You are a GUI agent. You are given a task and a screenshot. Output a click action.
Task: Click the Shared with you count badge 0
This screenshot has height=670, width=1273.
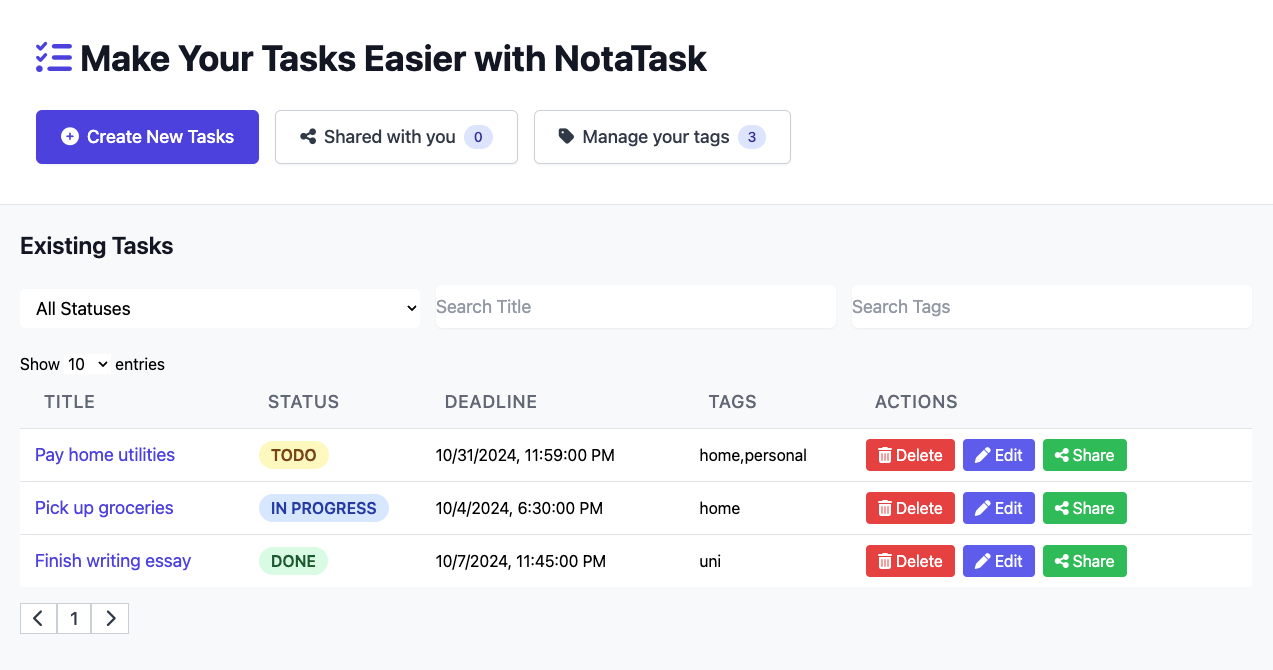coord(478,137)
